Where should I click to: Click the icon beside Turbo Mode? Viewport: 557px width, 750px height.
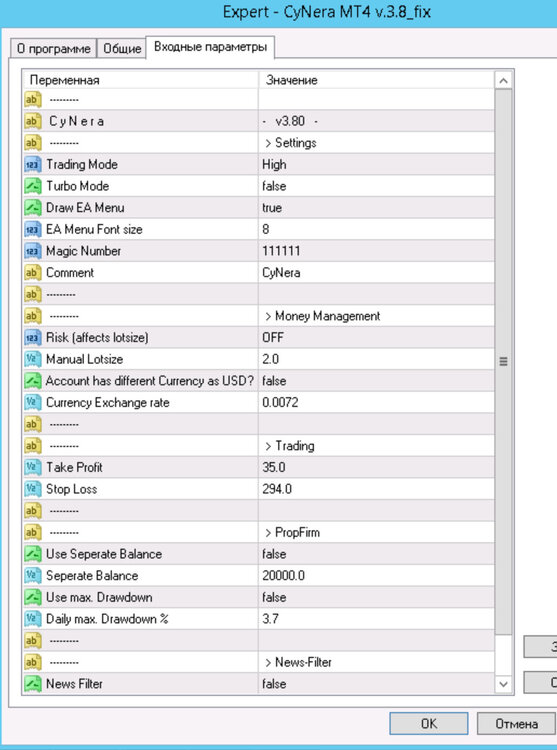tap(33, 186)
